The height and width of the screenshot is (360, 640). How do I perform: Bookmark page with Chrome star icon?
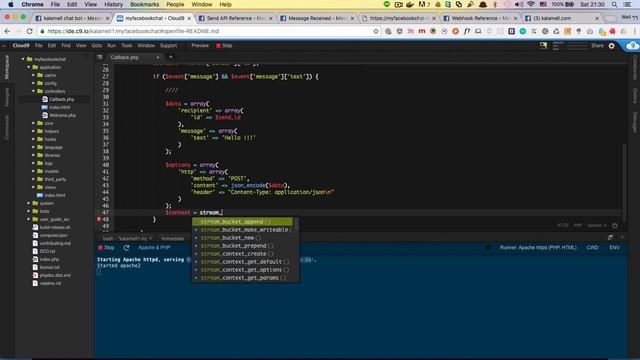(x=376, y=31)
